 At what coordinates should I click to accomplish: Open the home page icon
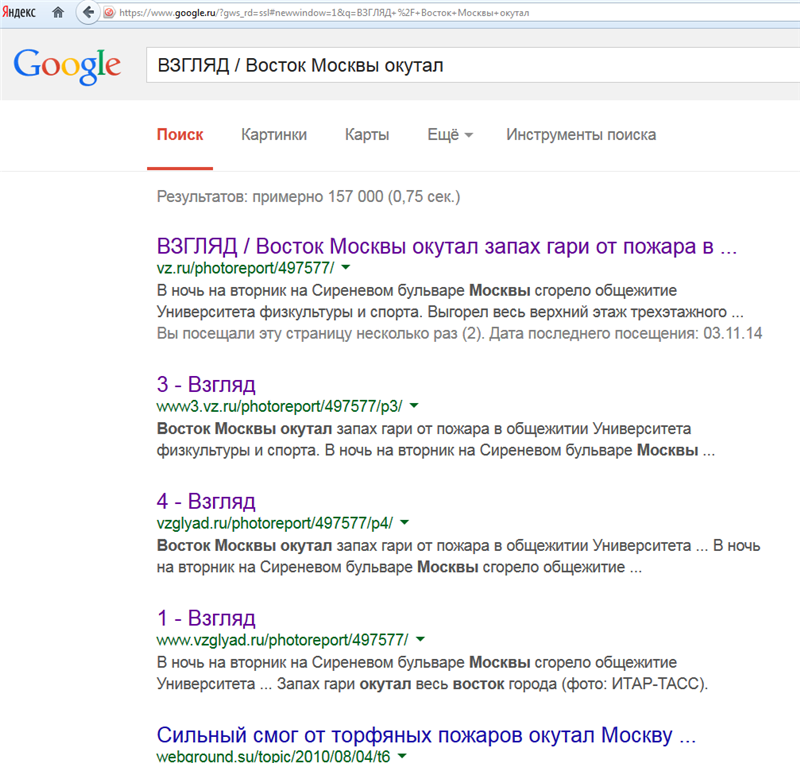coord(59,13)
